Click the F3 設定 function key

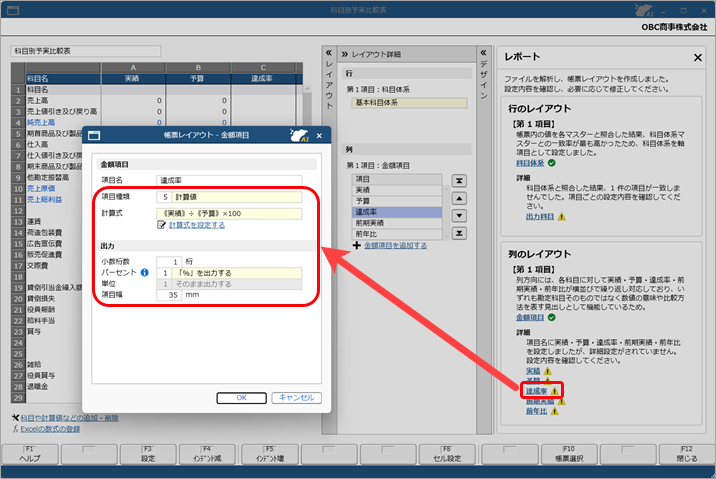[148, 454]
